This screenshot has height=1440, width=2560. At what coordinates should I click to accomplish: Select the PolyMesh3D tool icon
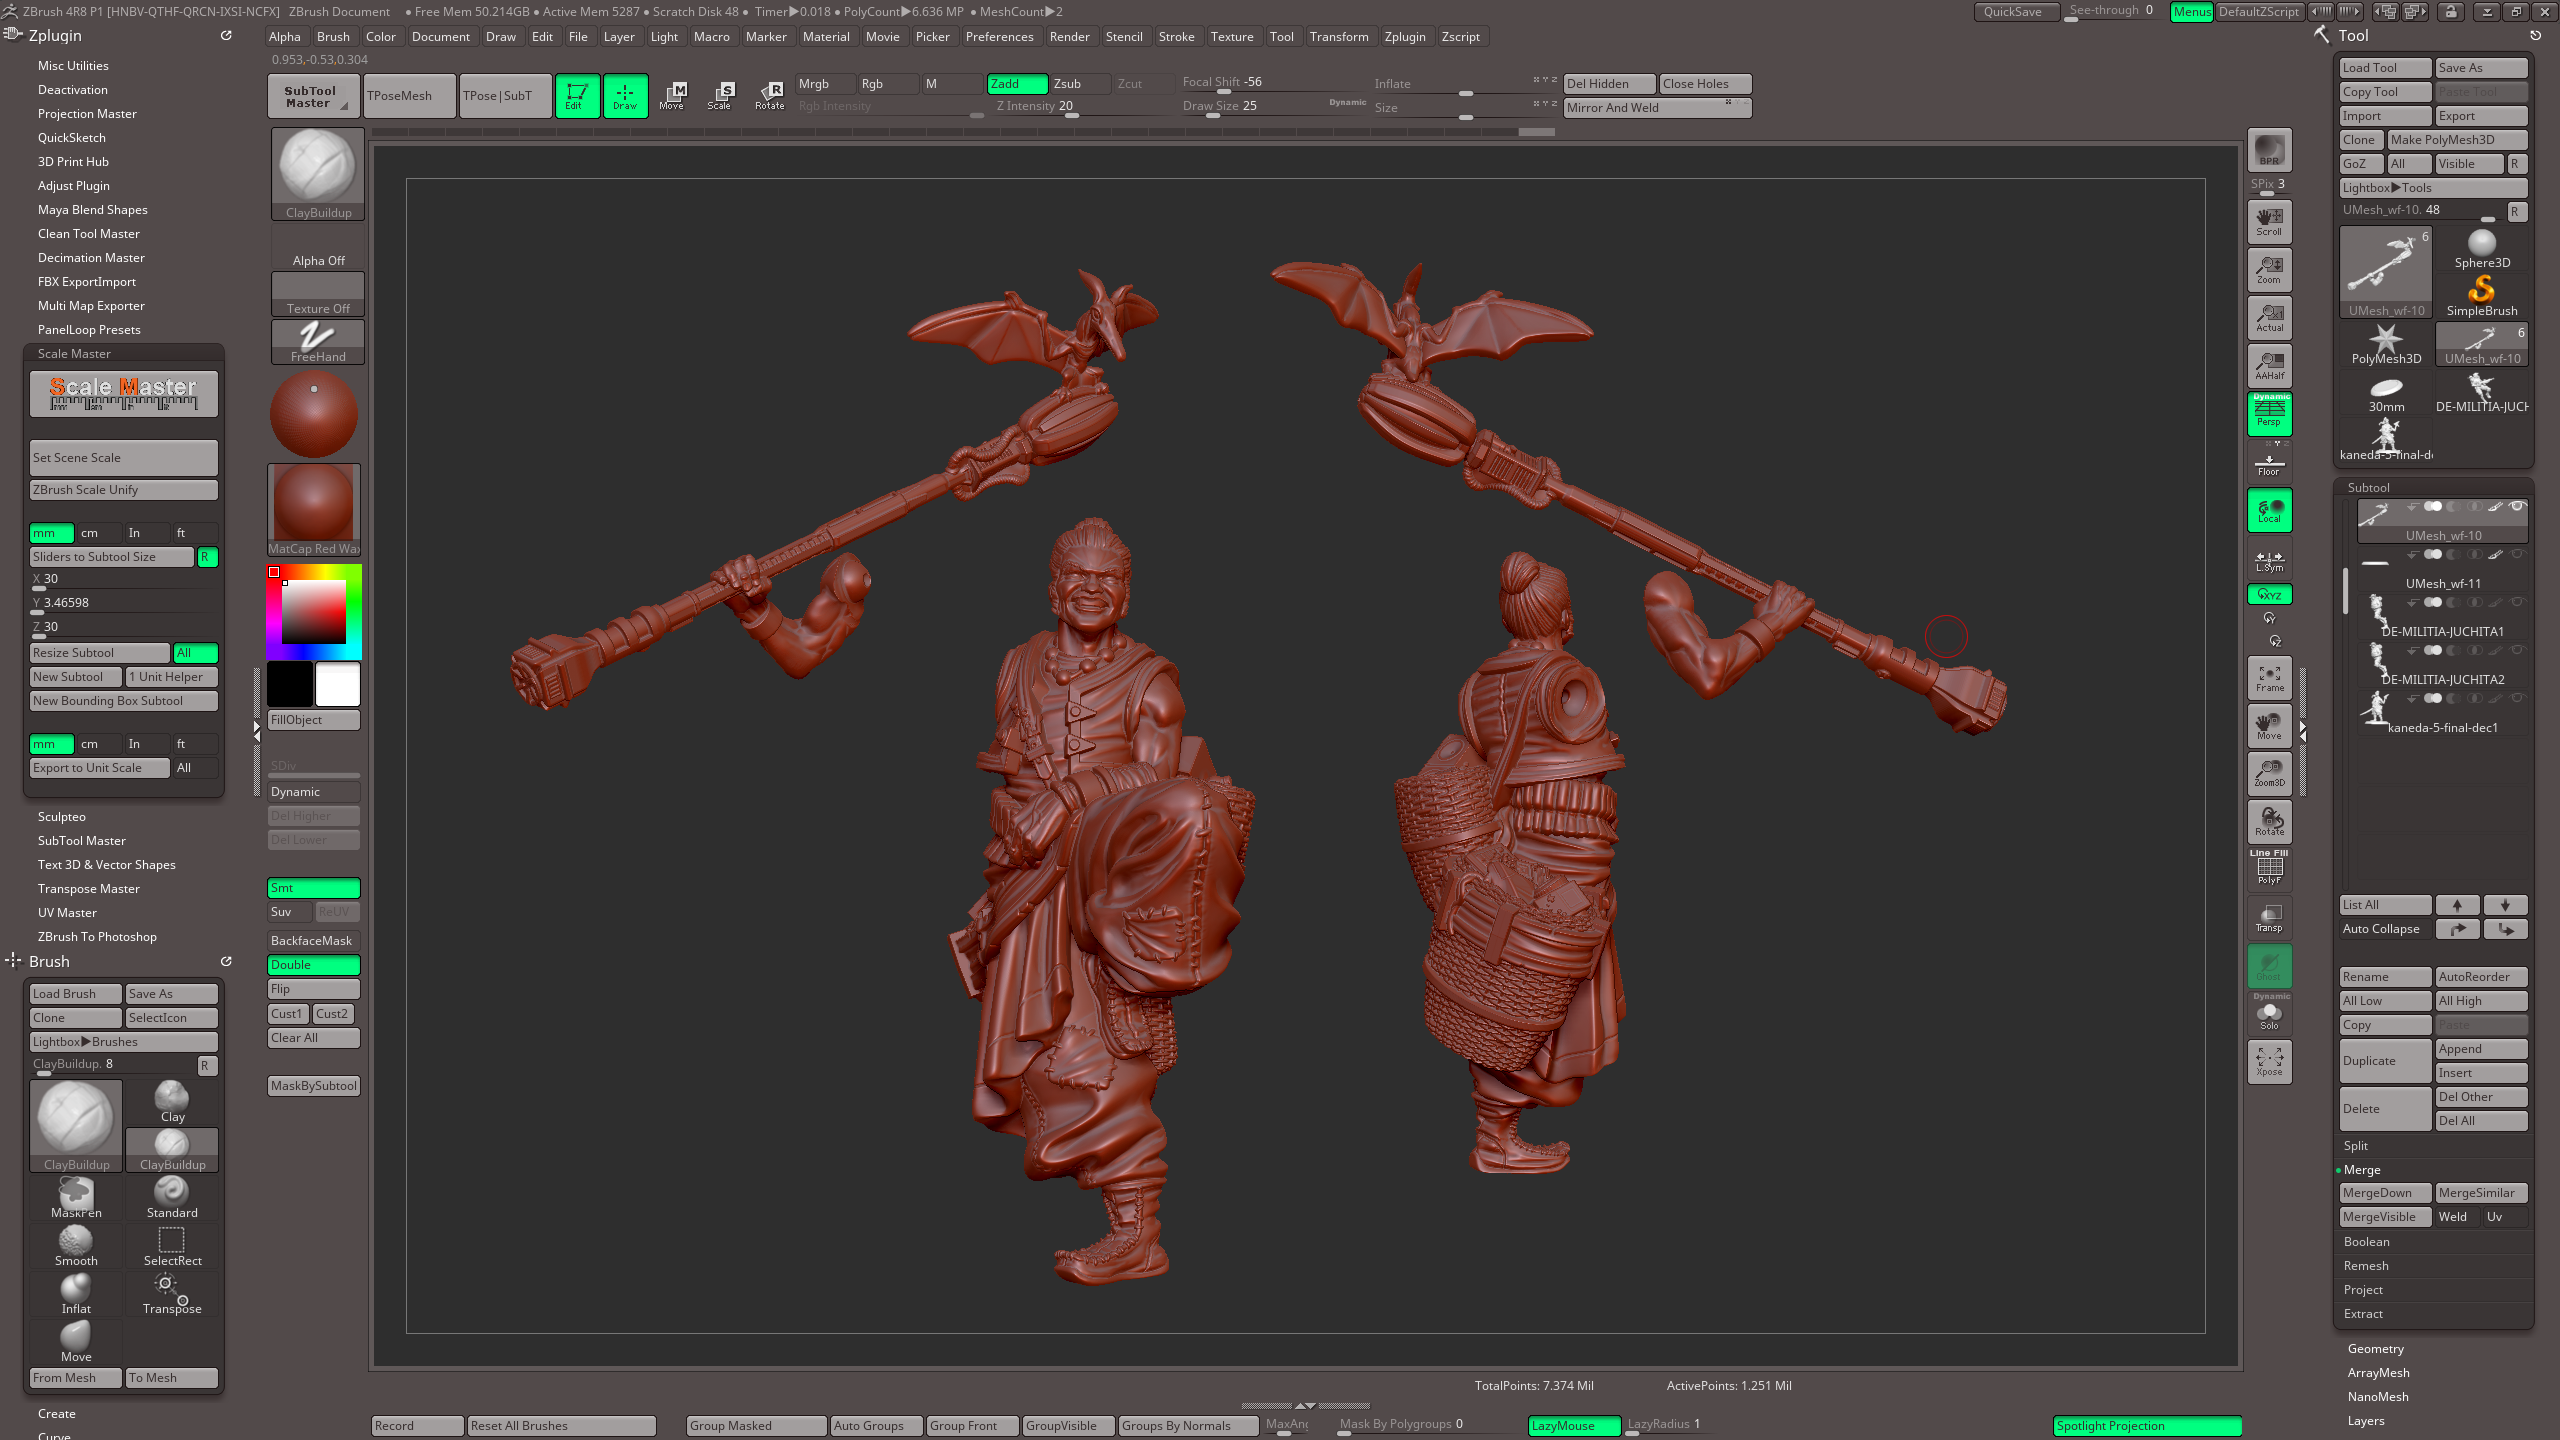[2386, 344]
